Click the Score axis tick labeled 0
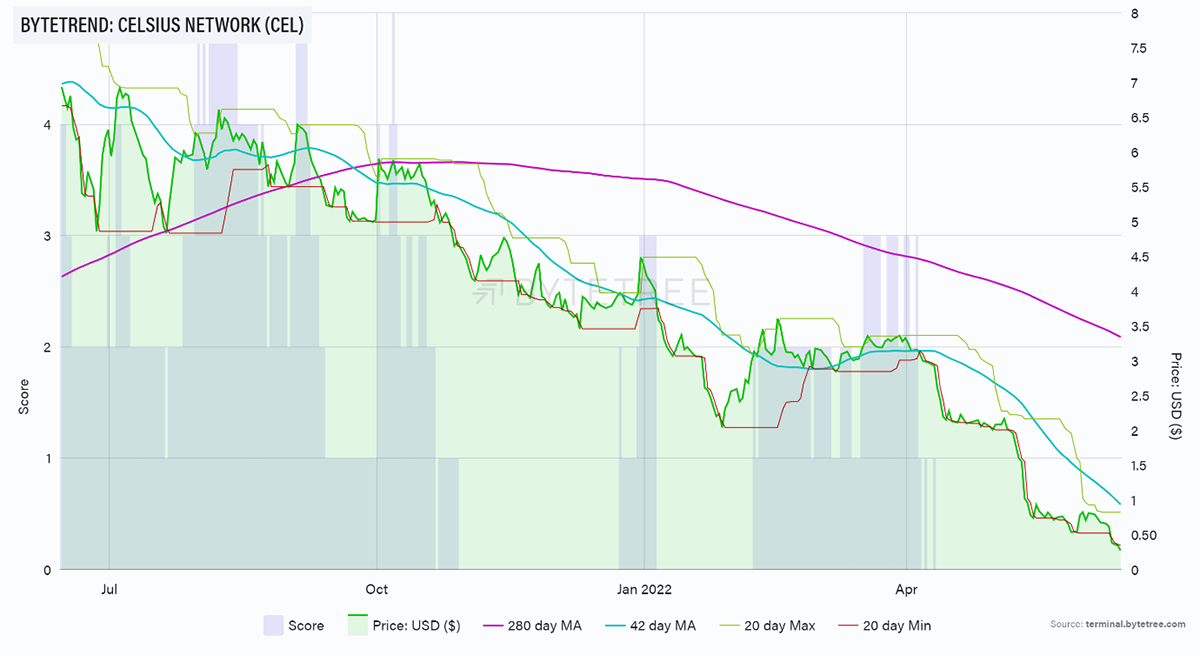Viewport: 1200px width, 656px height. 46,570
